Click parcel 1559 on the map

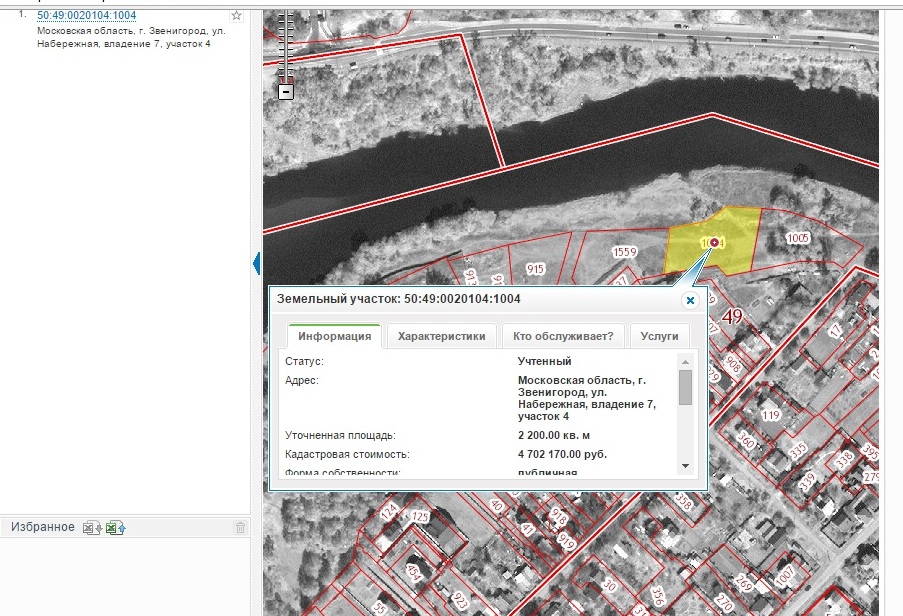(625, 251)
